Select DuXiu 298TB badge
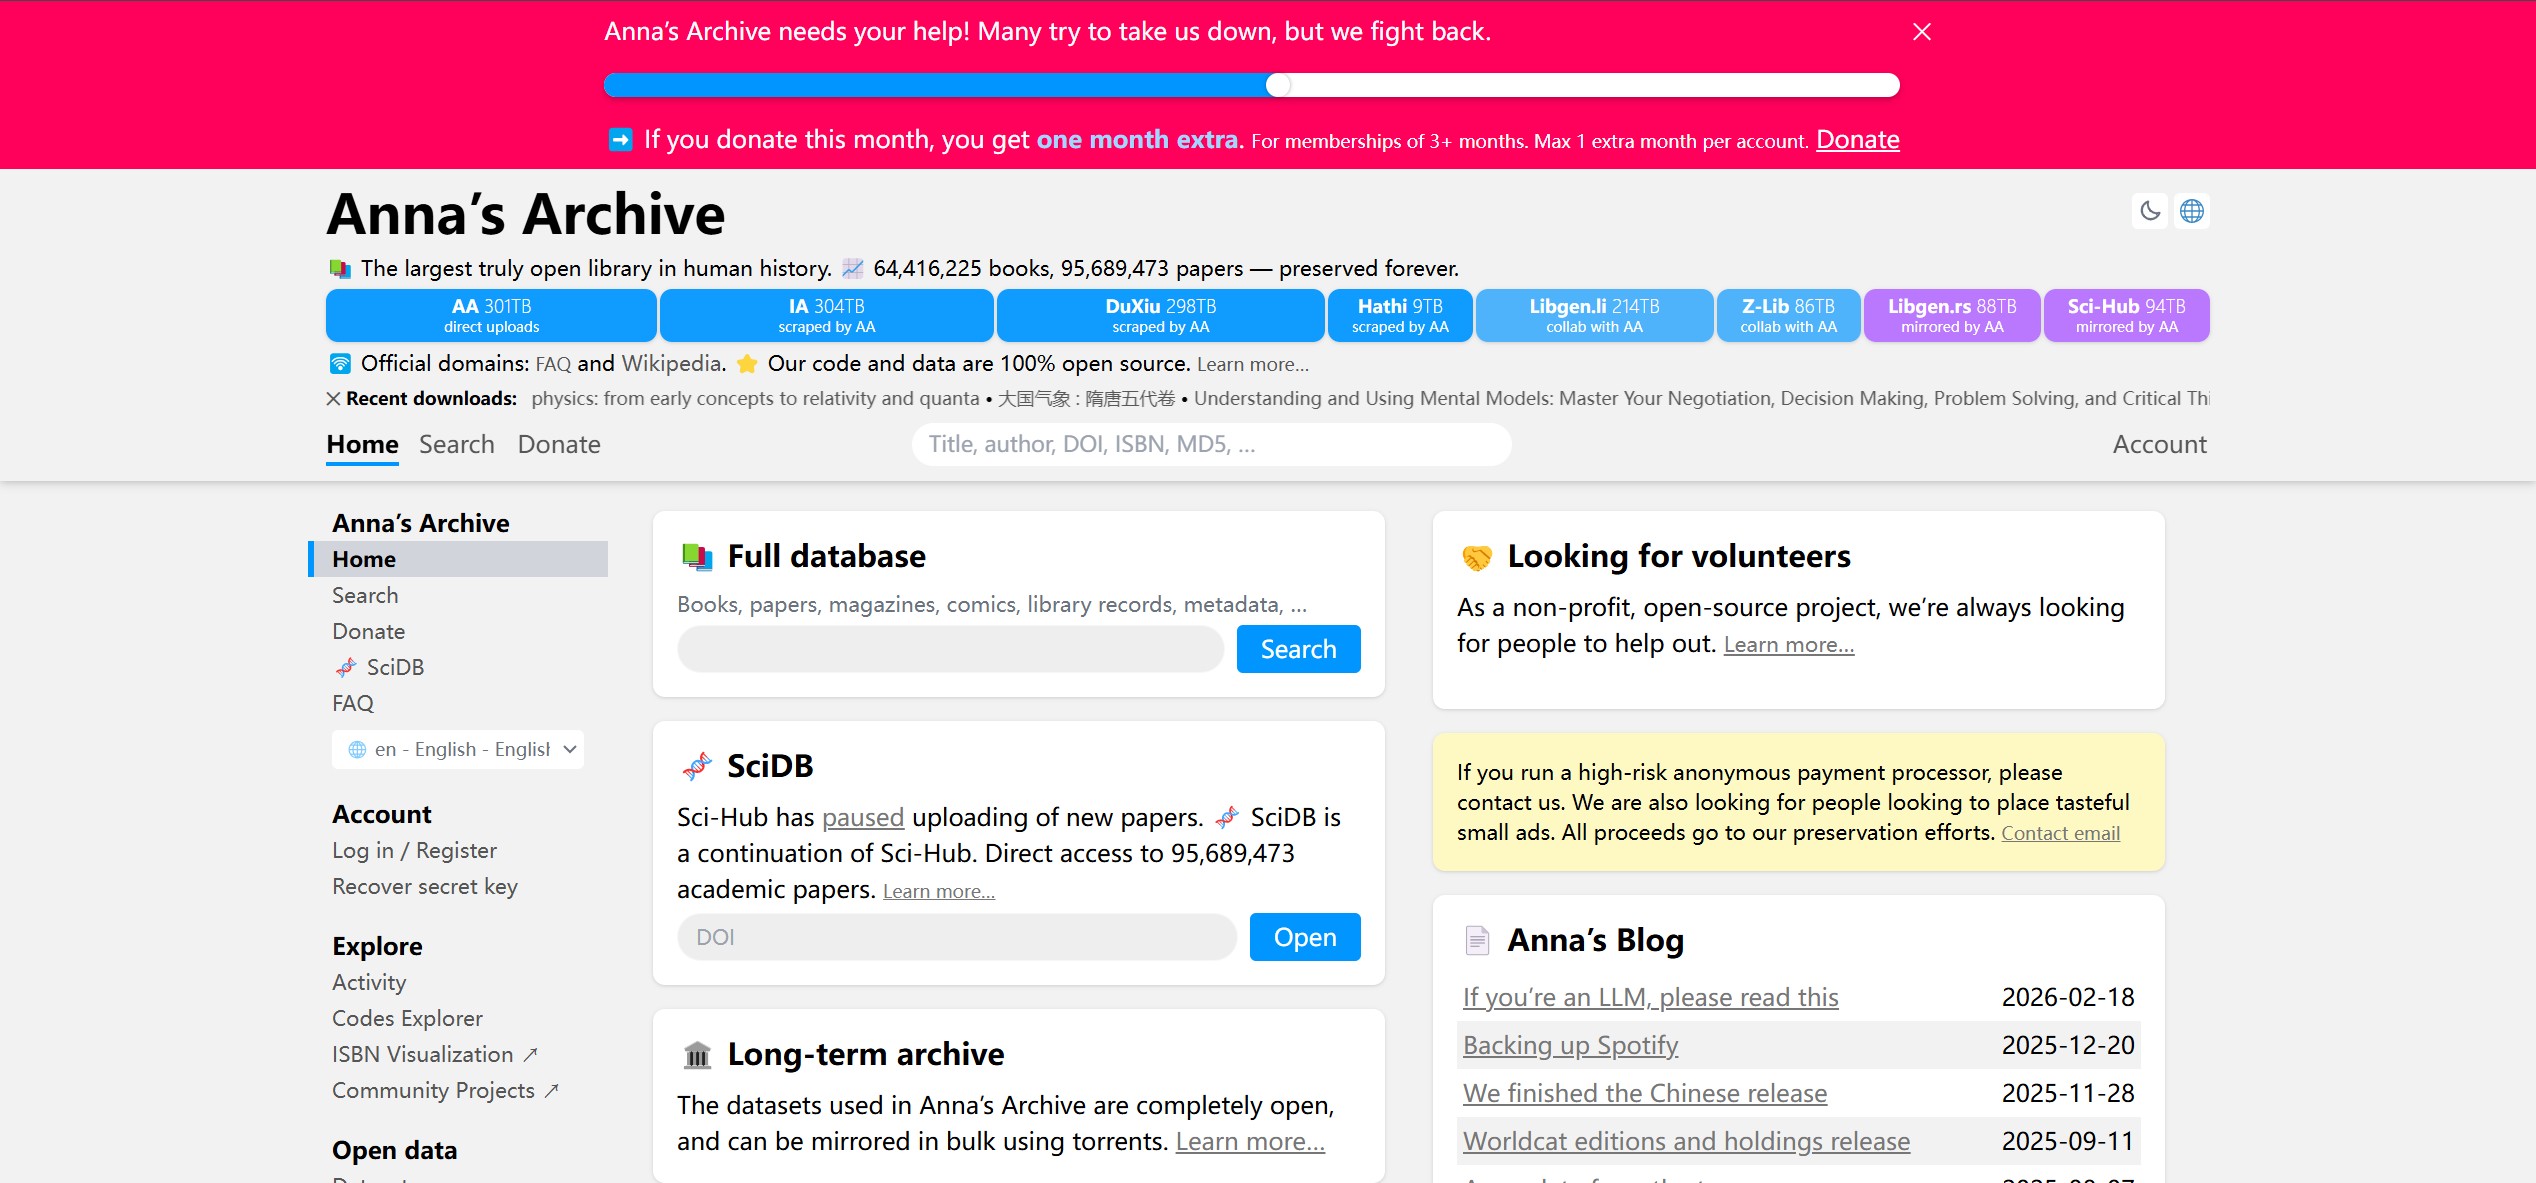 (1160, 315)
